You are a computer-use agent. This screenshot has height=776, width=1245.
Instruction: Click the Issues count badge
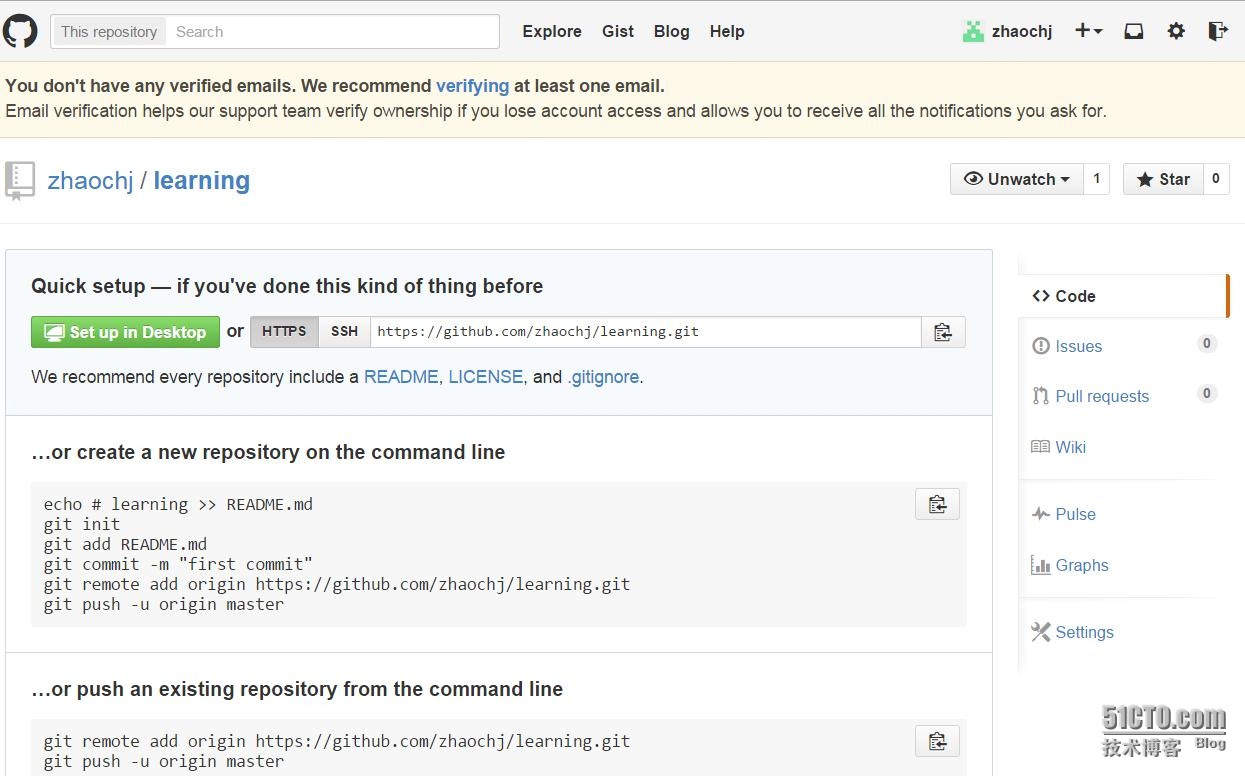coord(1207,344)
